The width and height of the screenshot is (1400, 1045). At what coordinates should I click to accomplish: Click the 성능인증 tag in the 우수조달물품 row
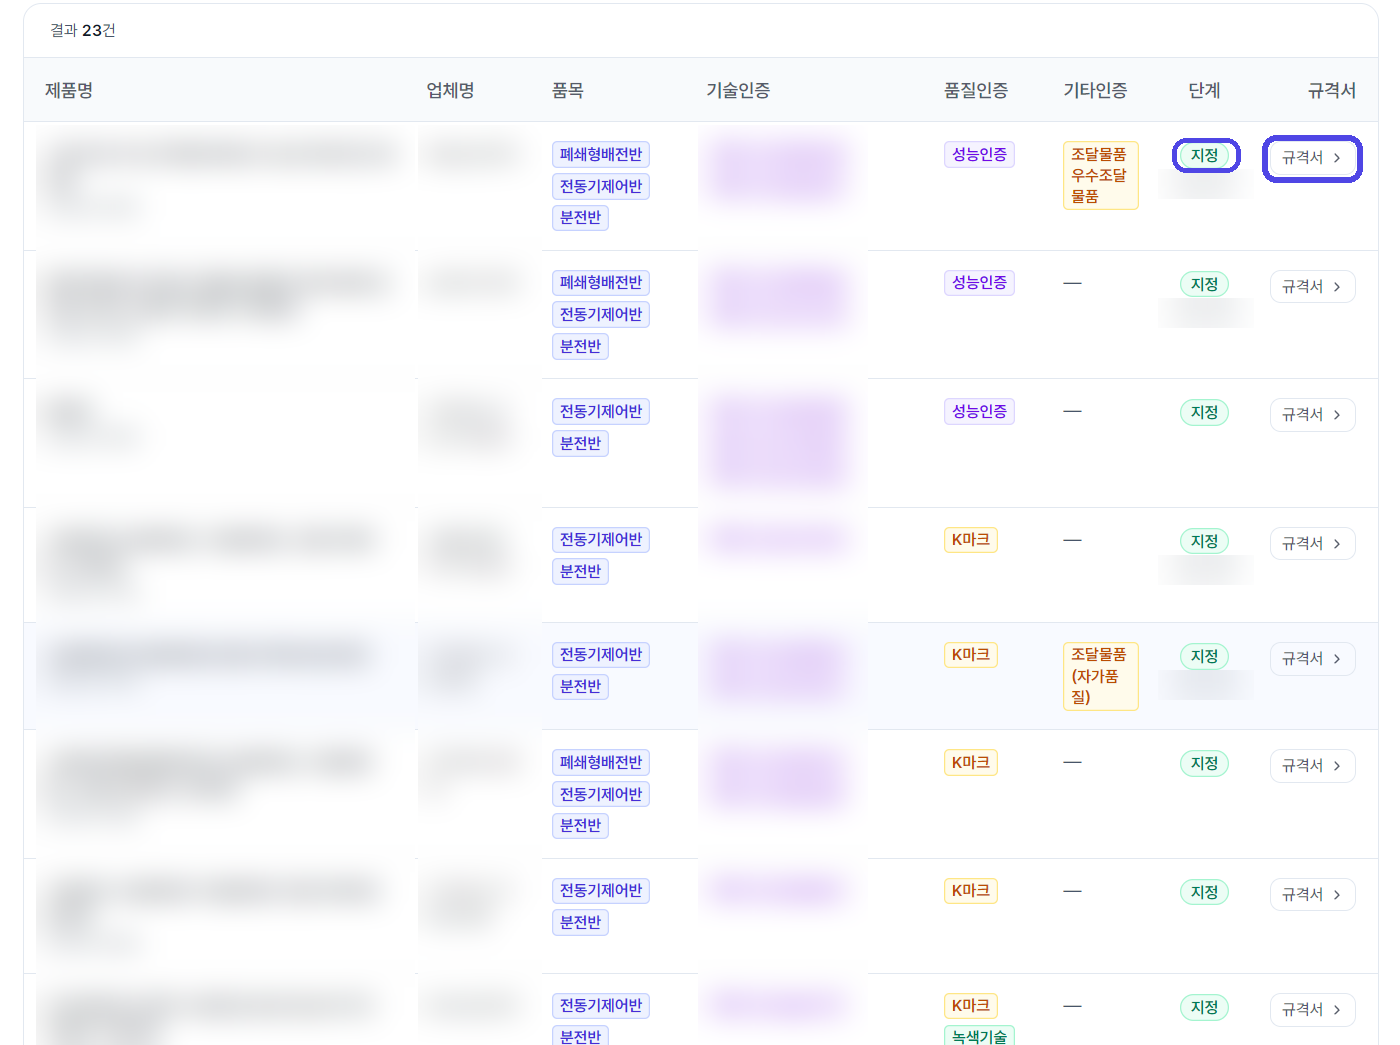[x=979, y=155]
